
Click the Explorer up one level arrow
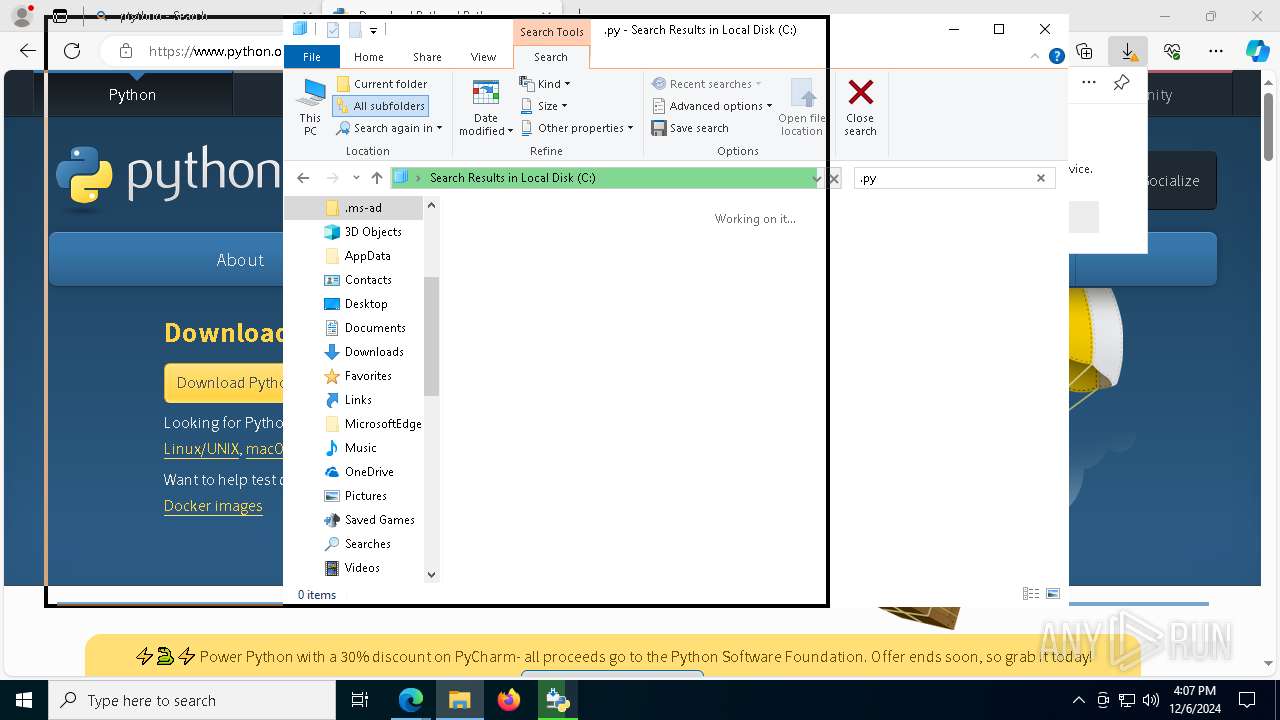(377, 178)
